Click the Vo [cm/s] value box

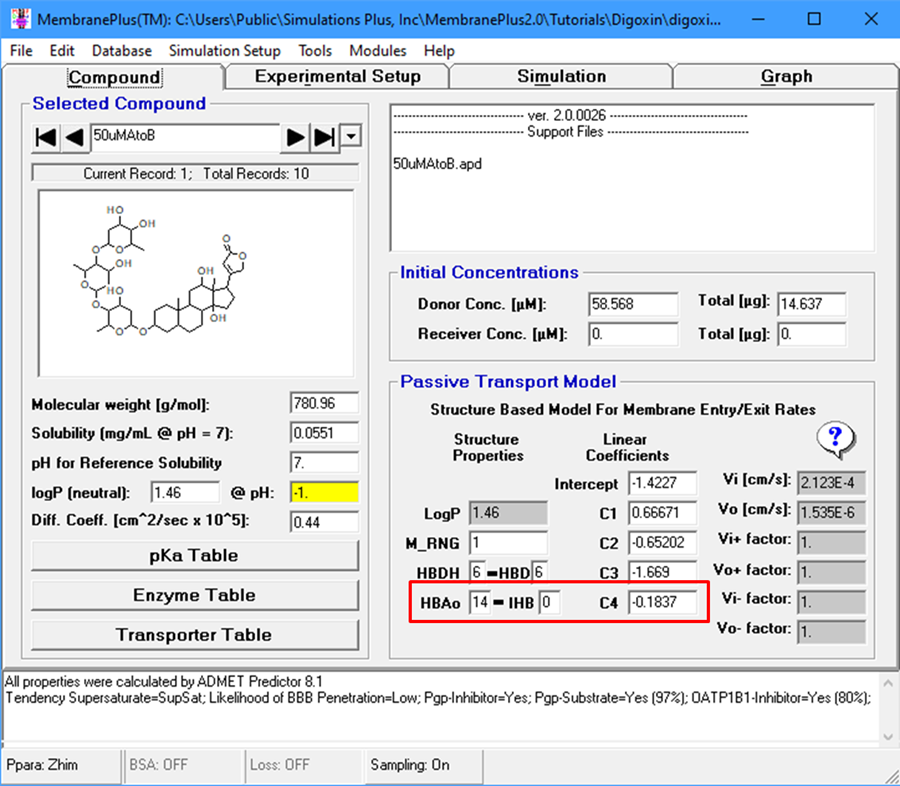coord(831,513)
